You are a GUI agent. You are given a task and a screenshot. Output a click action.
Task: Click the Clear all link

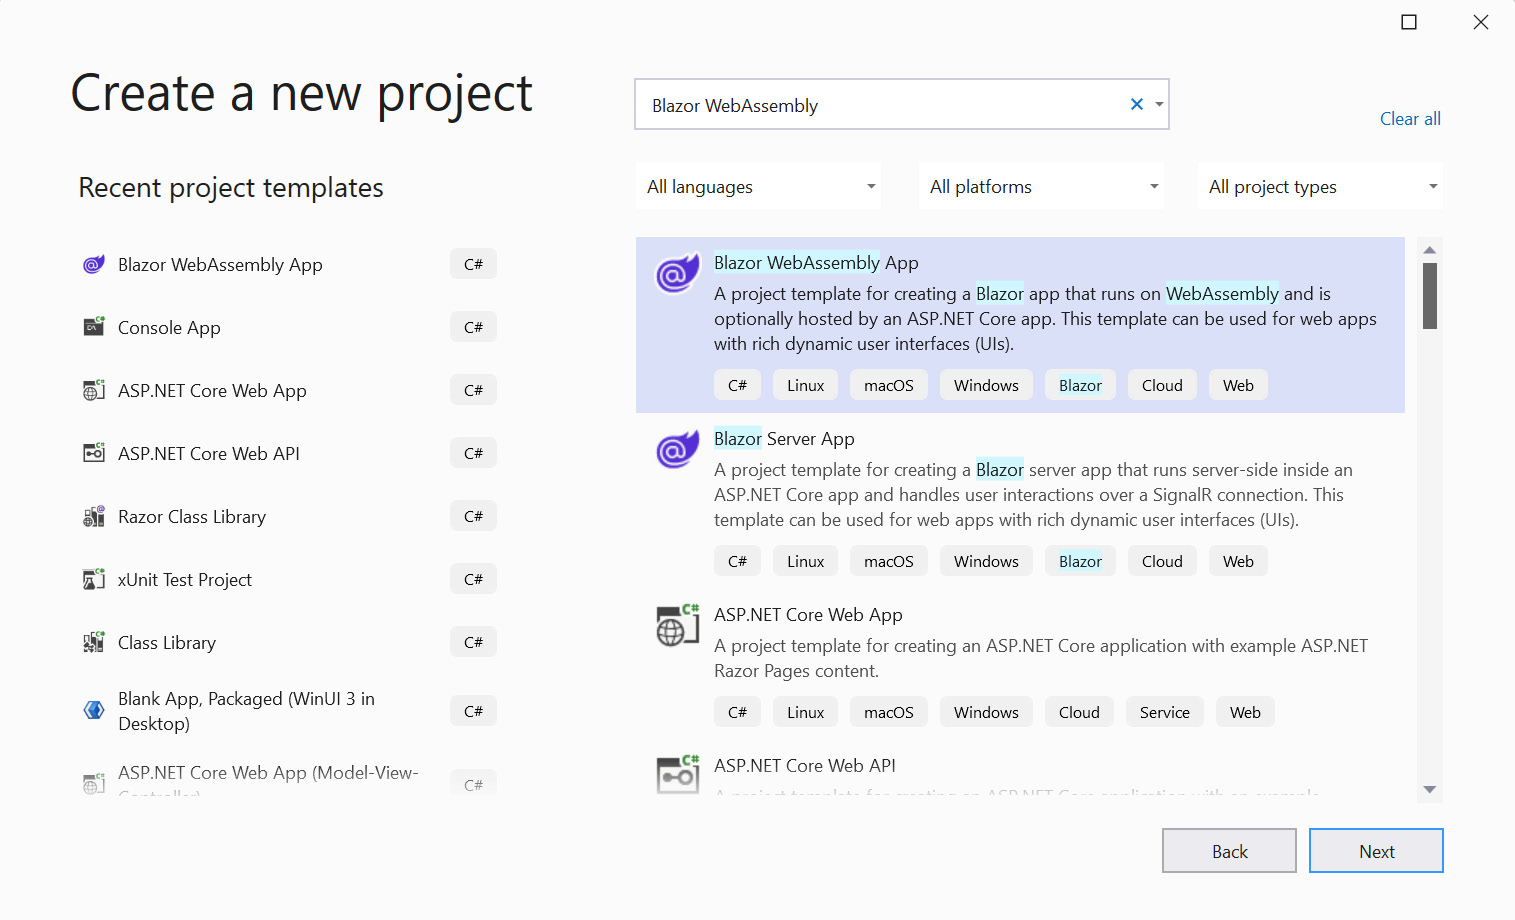click(1410, 119)
